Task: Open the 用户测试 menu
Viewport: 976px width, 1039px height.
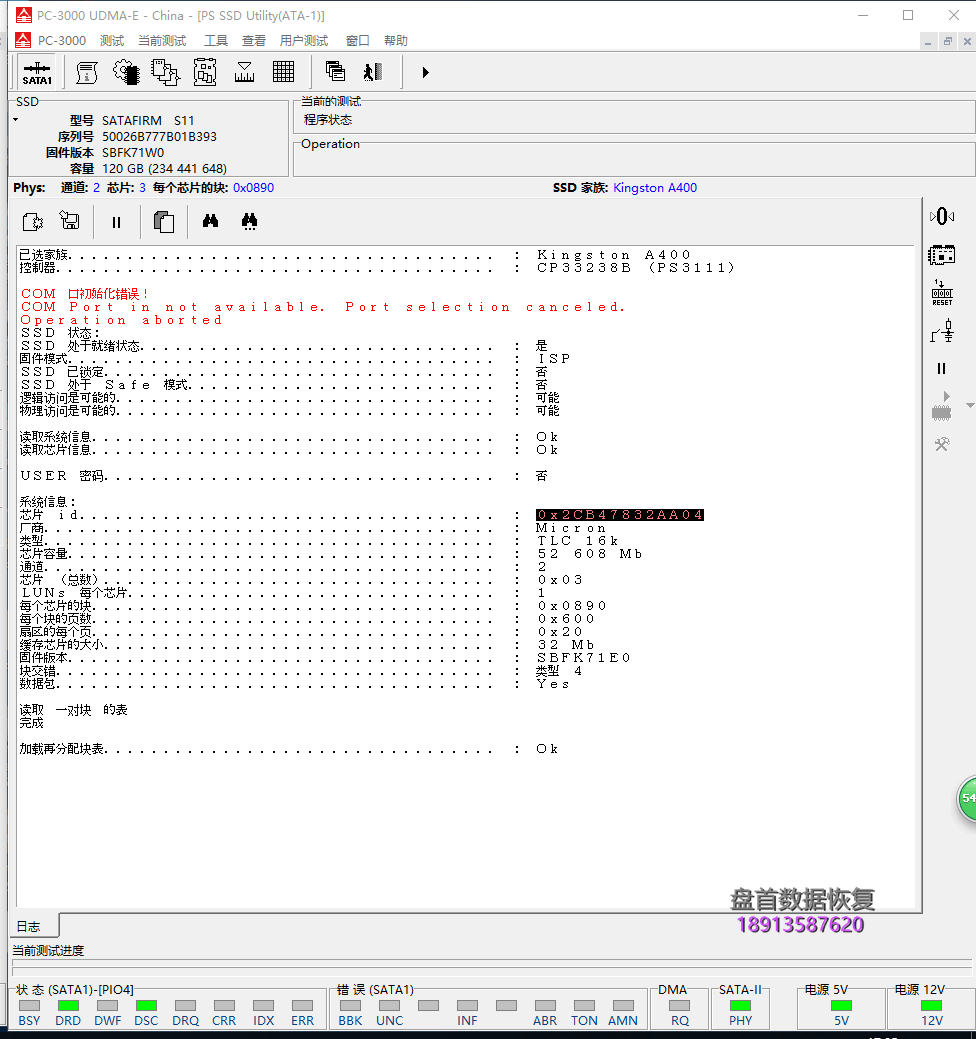Action: click(x=303, y=40)
